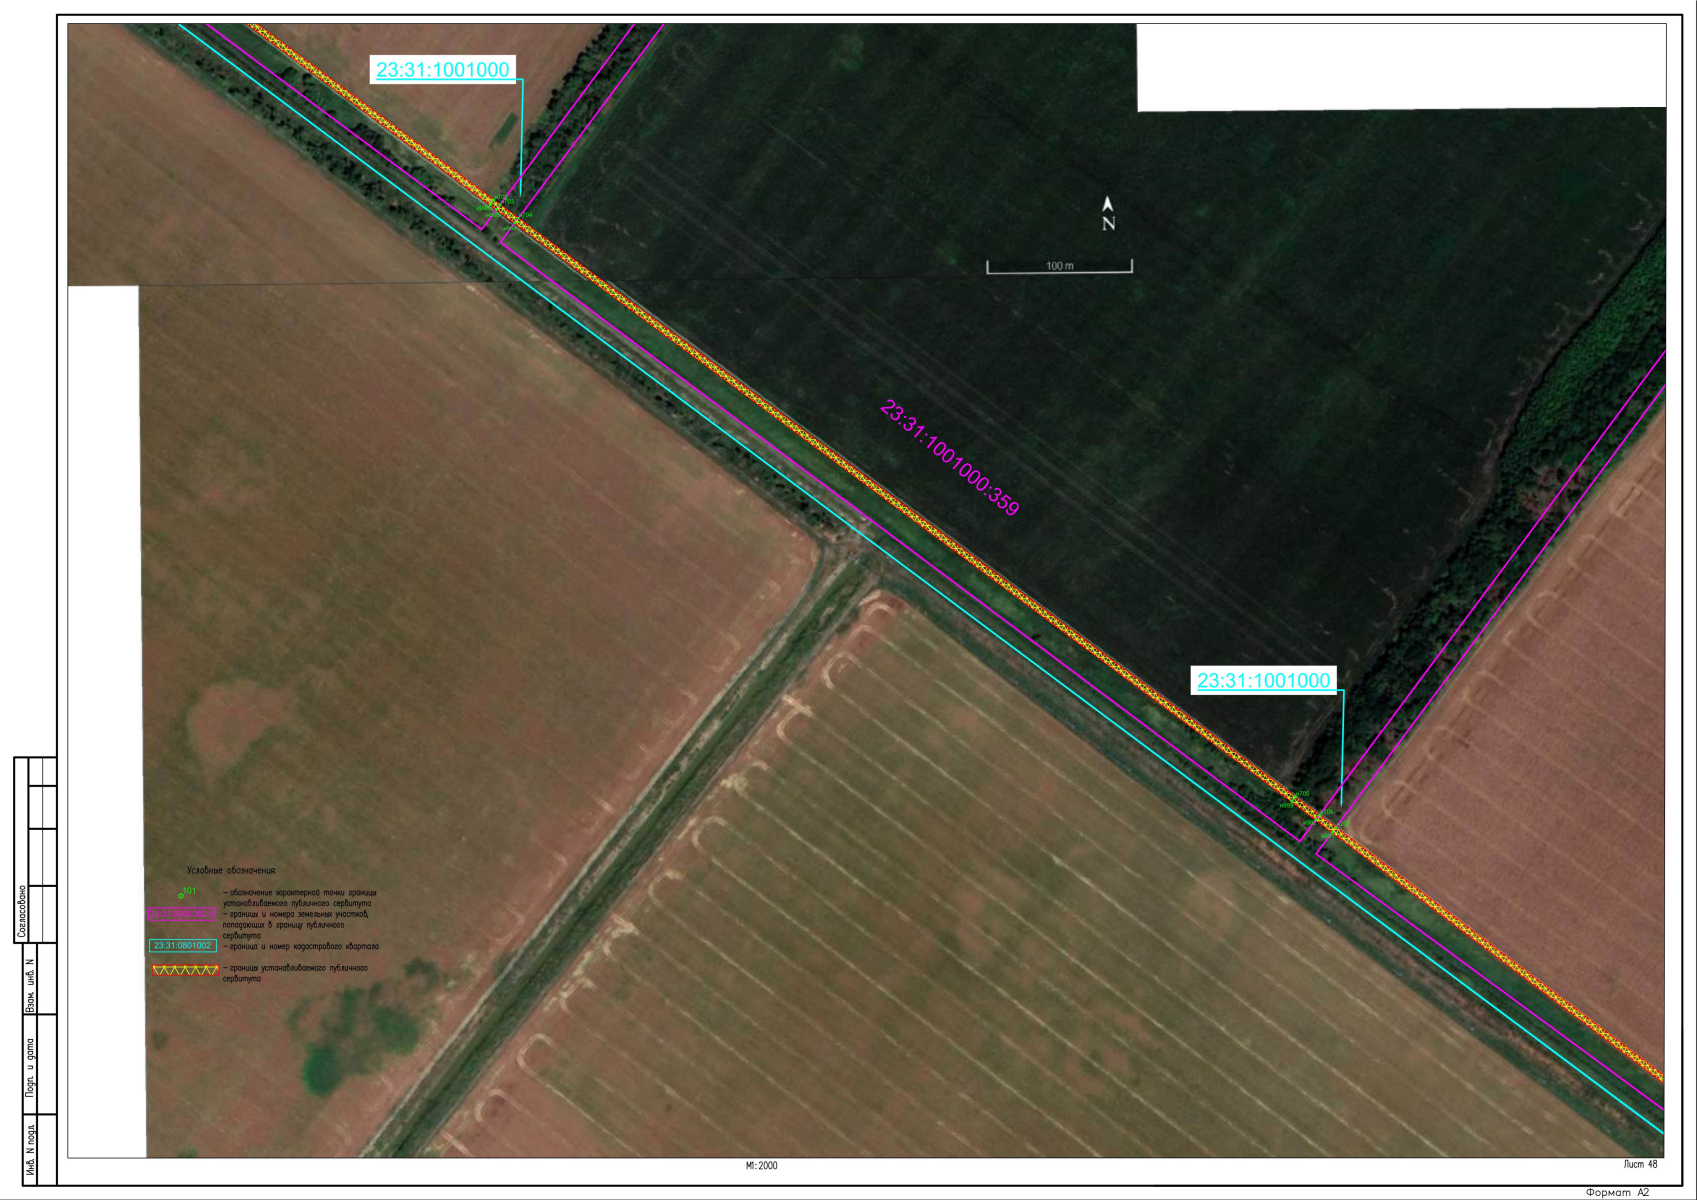
Task: Click the magenta 23:31:0801002:9 legend box
Action: 182,914
